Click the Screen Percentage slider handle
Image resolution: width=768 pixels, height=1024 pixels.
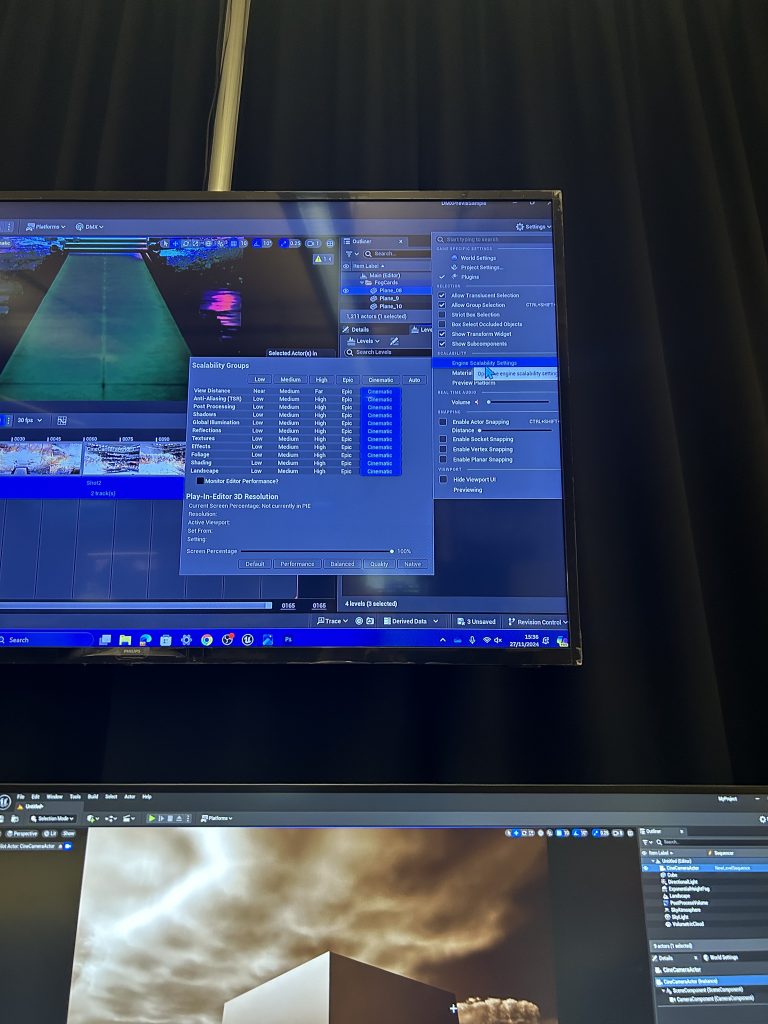coord(391,551)
